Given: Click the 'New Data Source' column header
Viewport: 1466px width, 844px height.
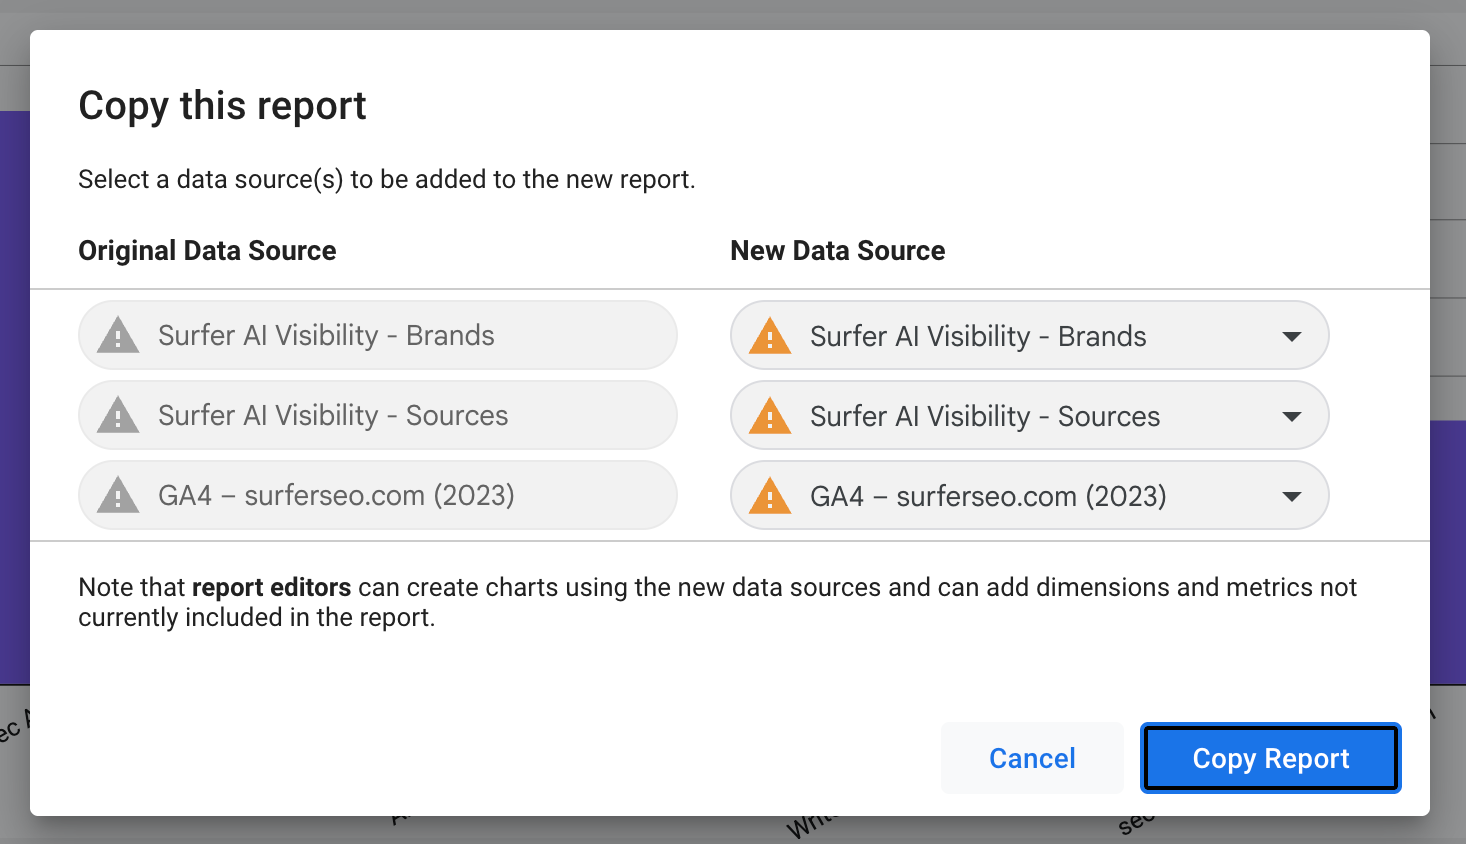Looking at the screenshot, I should tap(838, 251).
